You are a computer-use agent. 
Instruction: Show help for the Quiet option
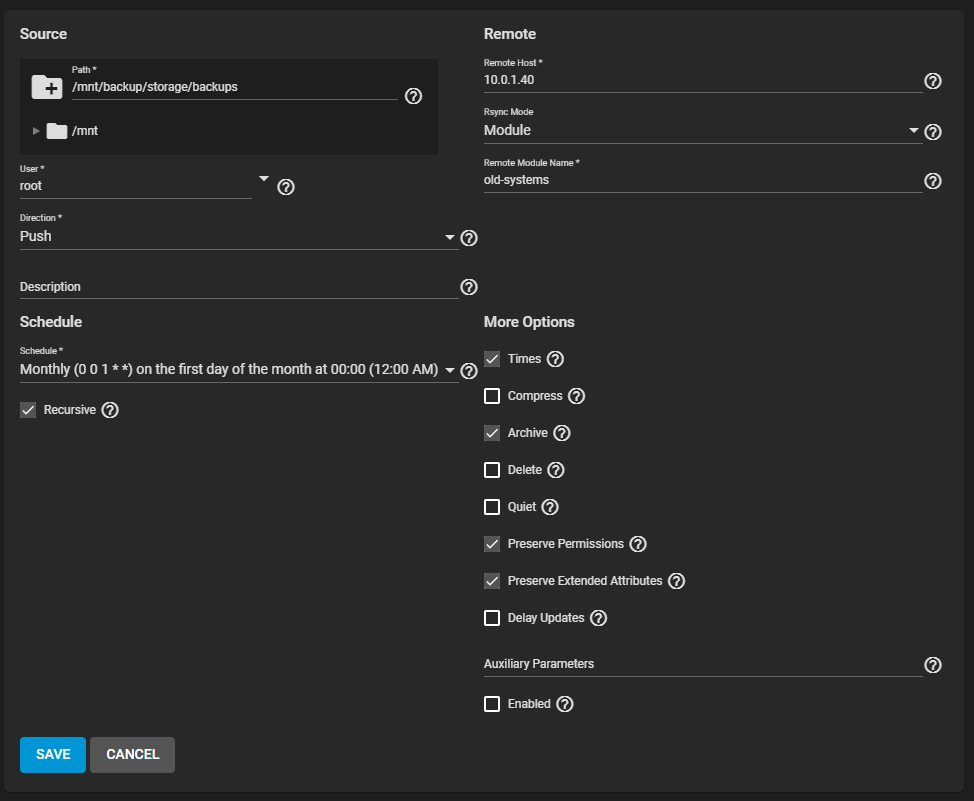[x=550, y=507]
